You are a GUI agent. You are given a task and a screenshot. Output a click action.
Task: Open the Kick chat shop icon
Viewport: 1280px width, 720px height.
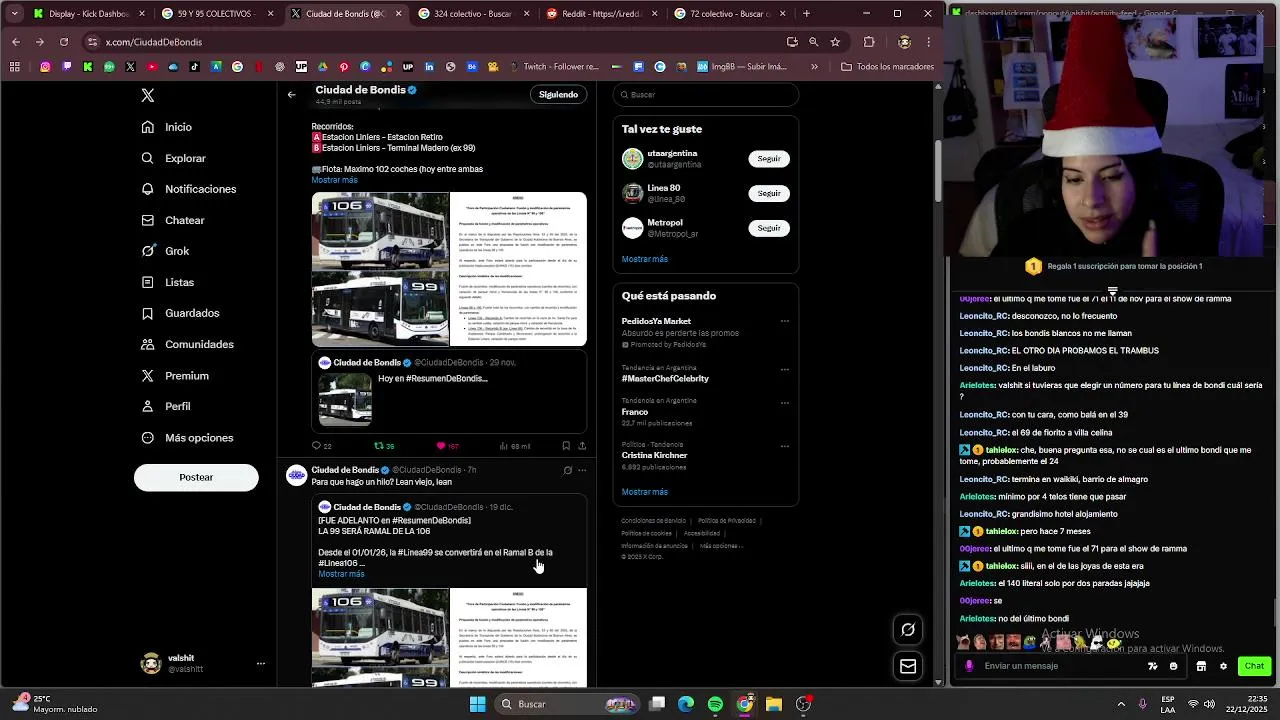1201,666
